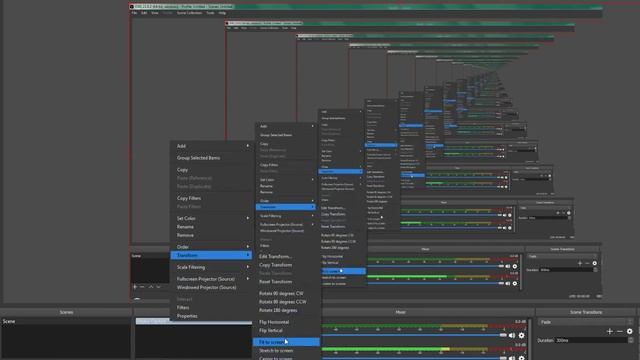Choose Flip Horizontal in large submenu
The width and height of the screenshot is (640, 360).
(x=274, y=322)
